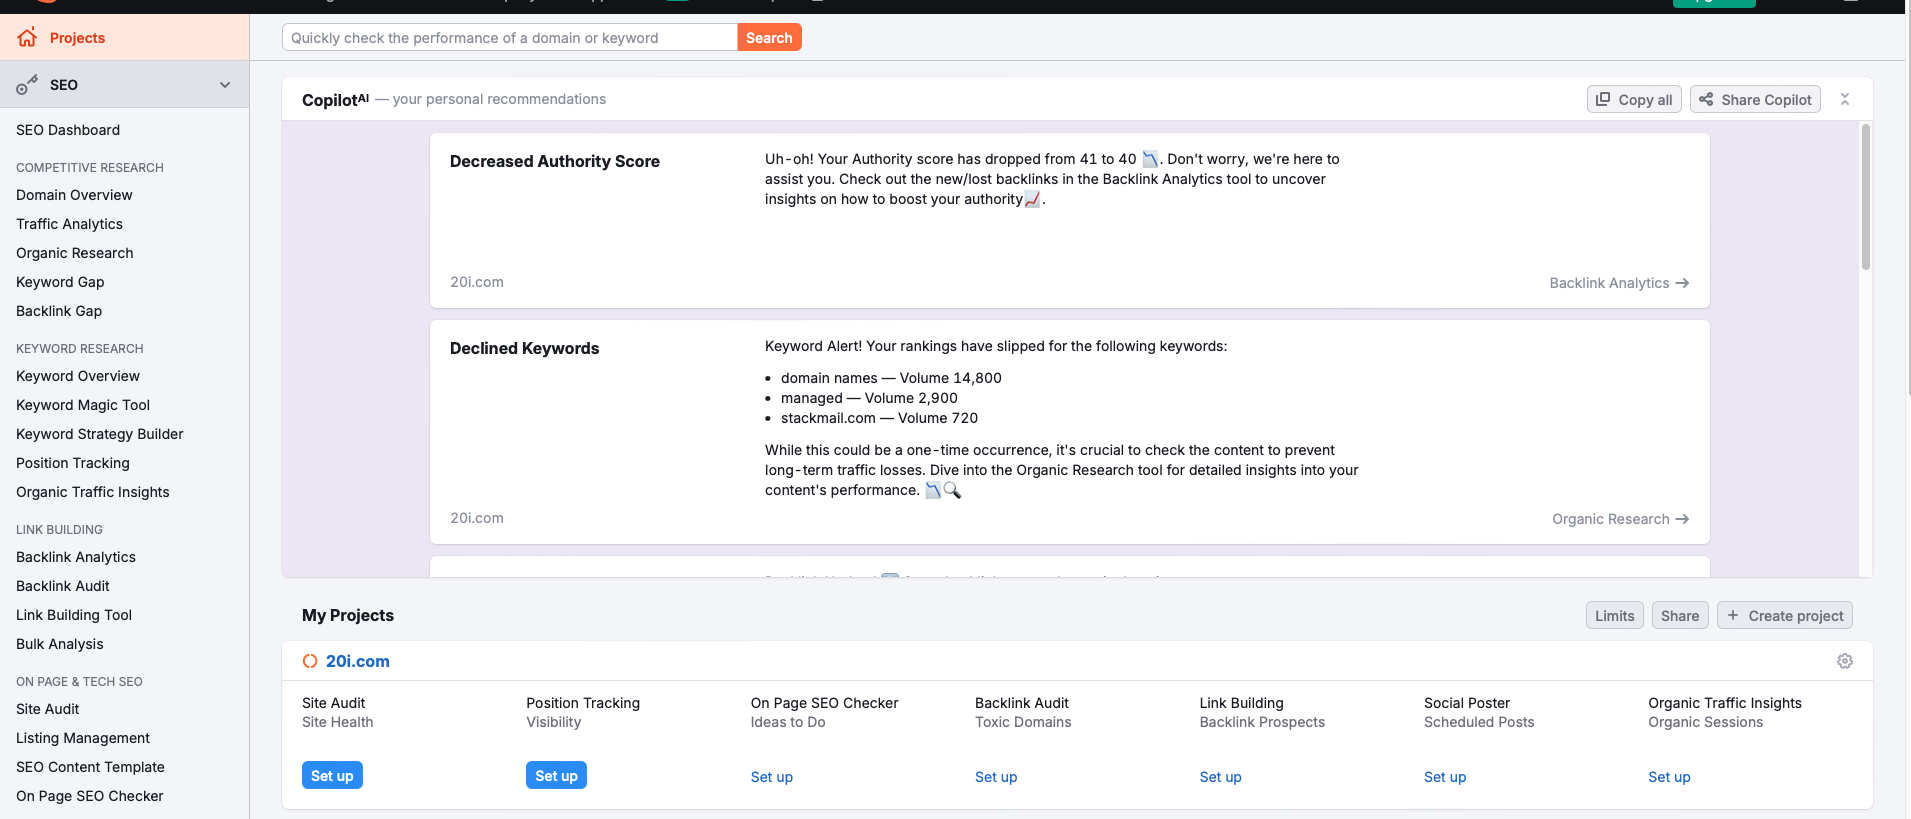Click the plus icon on Create project

(x=1733, y=615)
